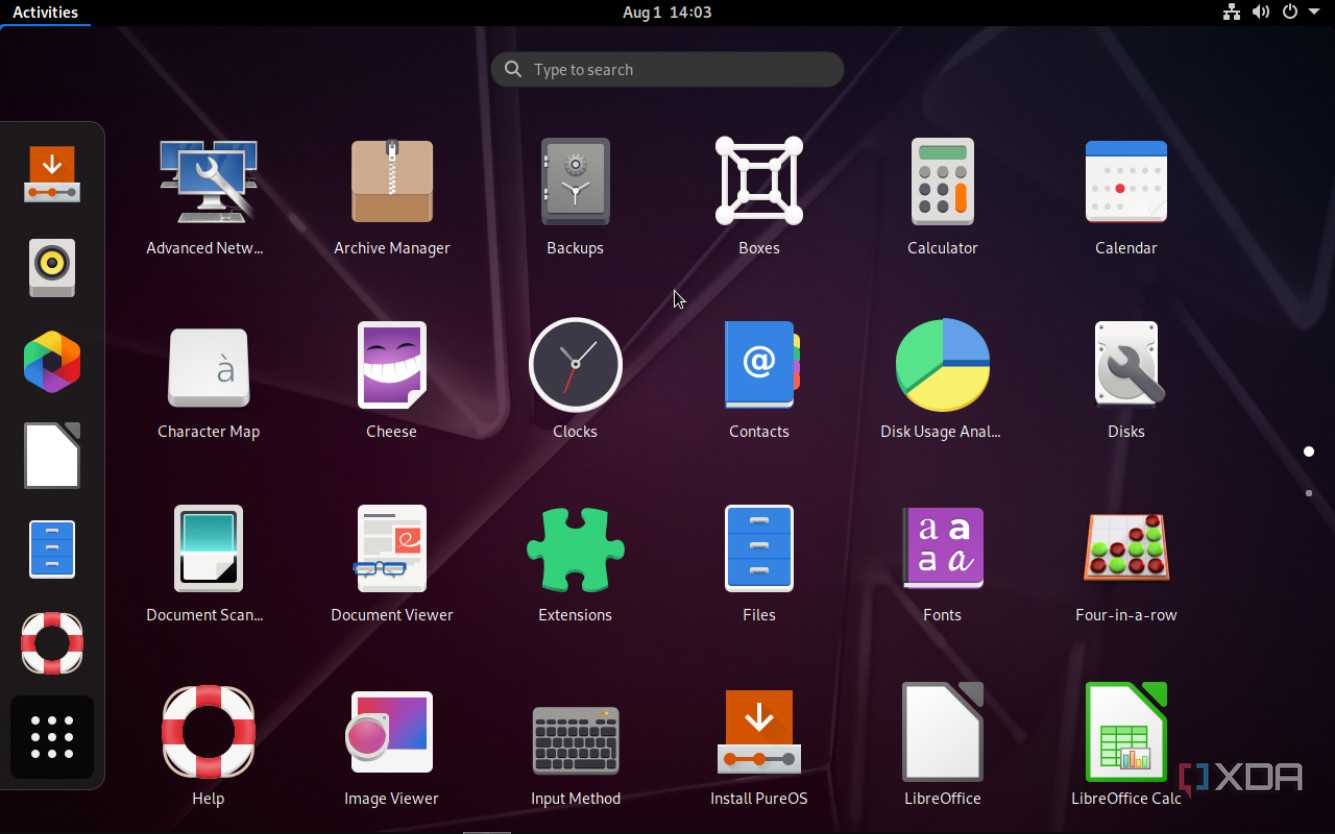Expand the system menu dropdown arrow
Image resolution: width=1335 pixels, height=834 pixels.
click(1314, 12)
